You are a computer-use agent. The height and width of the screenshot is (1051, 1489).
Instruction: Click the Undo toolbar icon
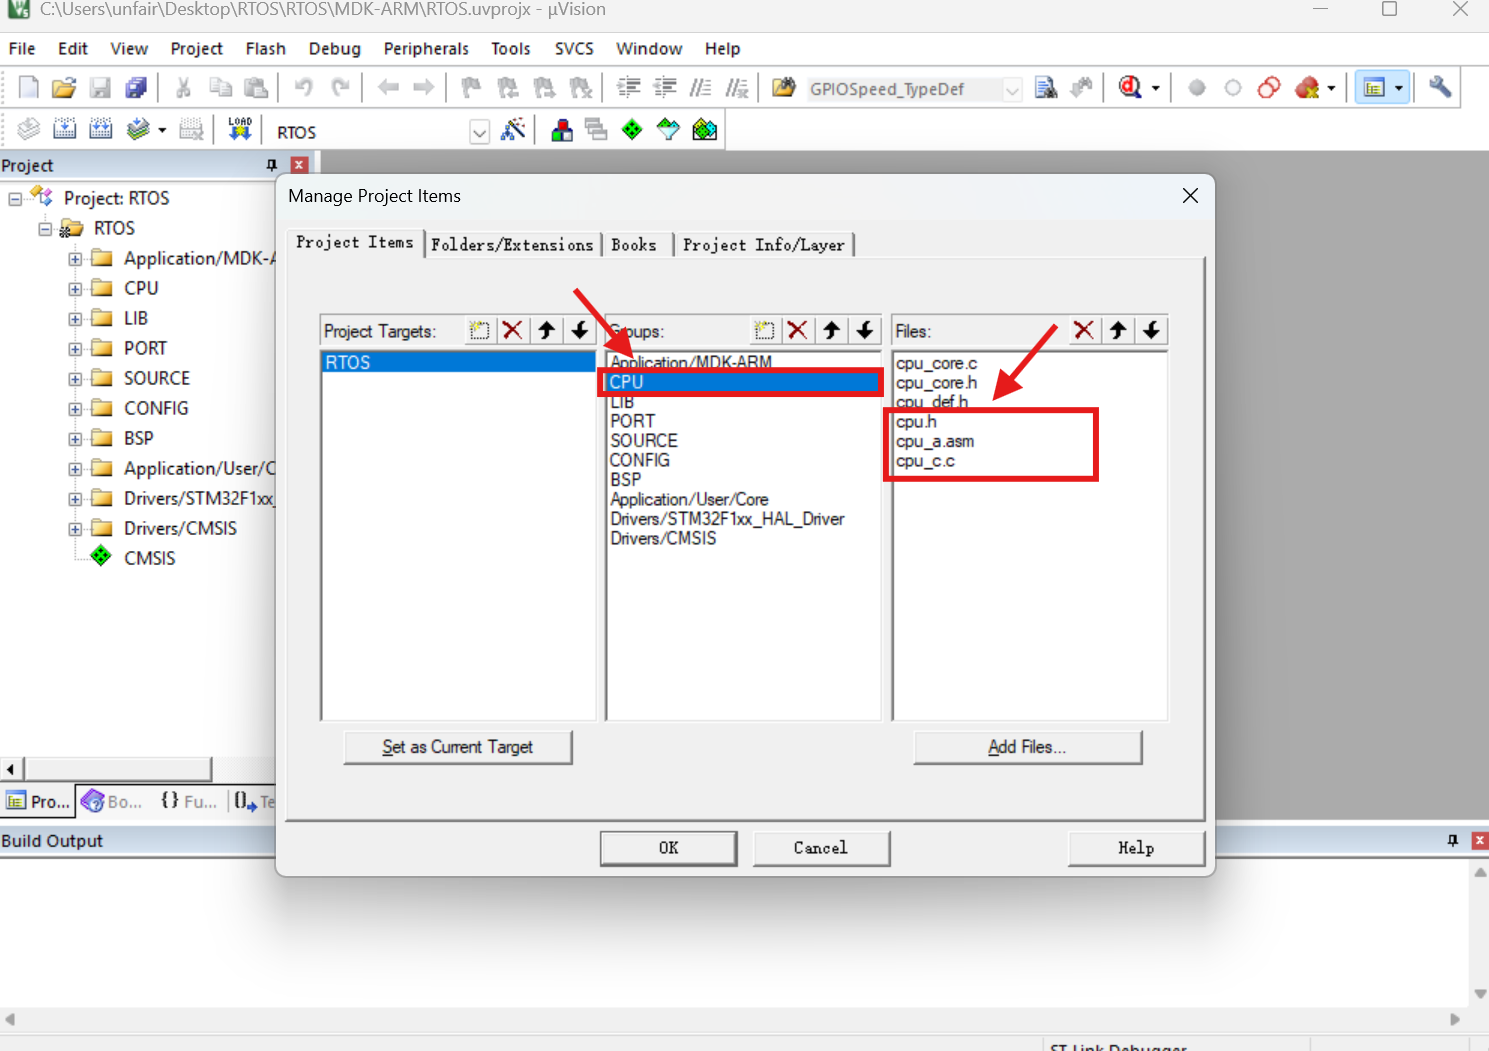(304, 88)
